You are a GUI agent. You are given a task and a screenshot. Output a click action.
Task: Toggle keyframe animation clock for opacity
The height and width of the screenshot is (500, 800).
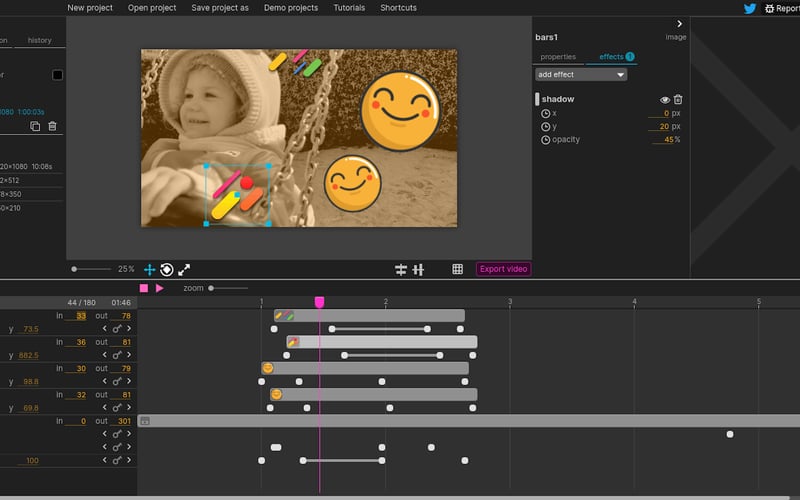pos(545,140)
